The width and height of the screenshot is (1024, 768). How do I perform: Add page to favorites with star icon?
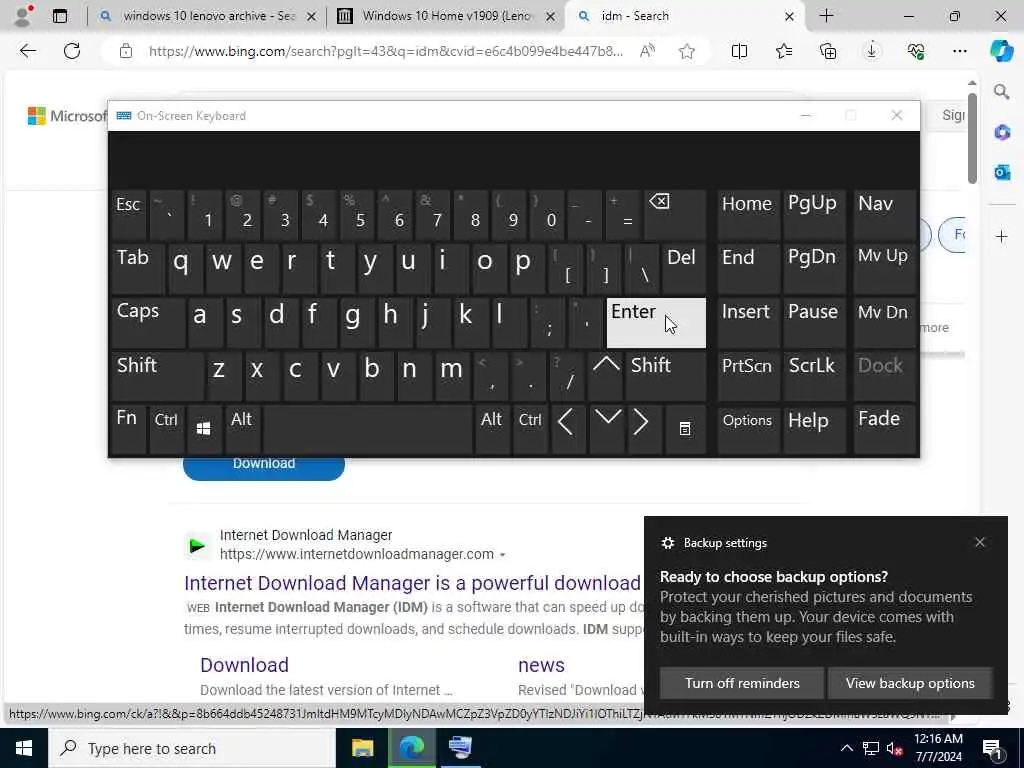[x=686, y=51]
